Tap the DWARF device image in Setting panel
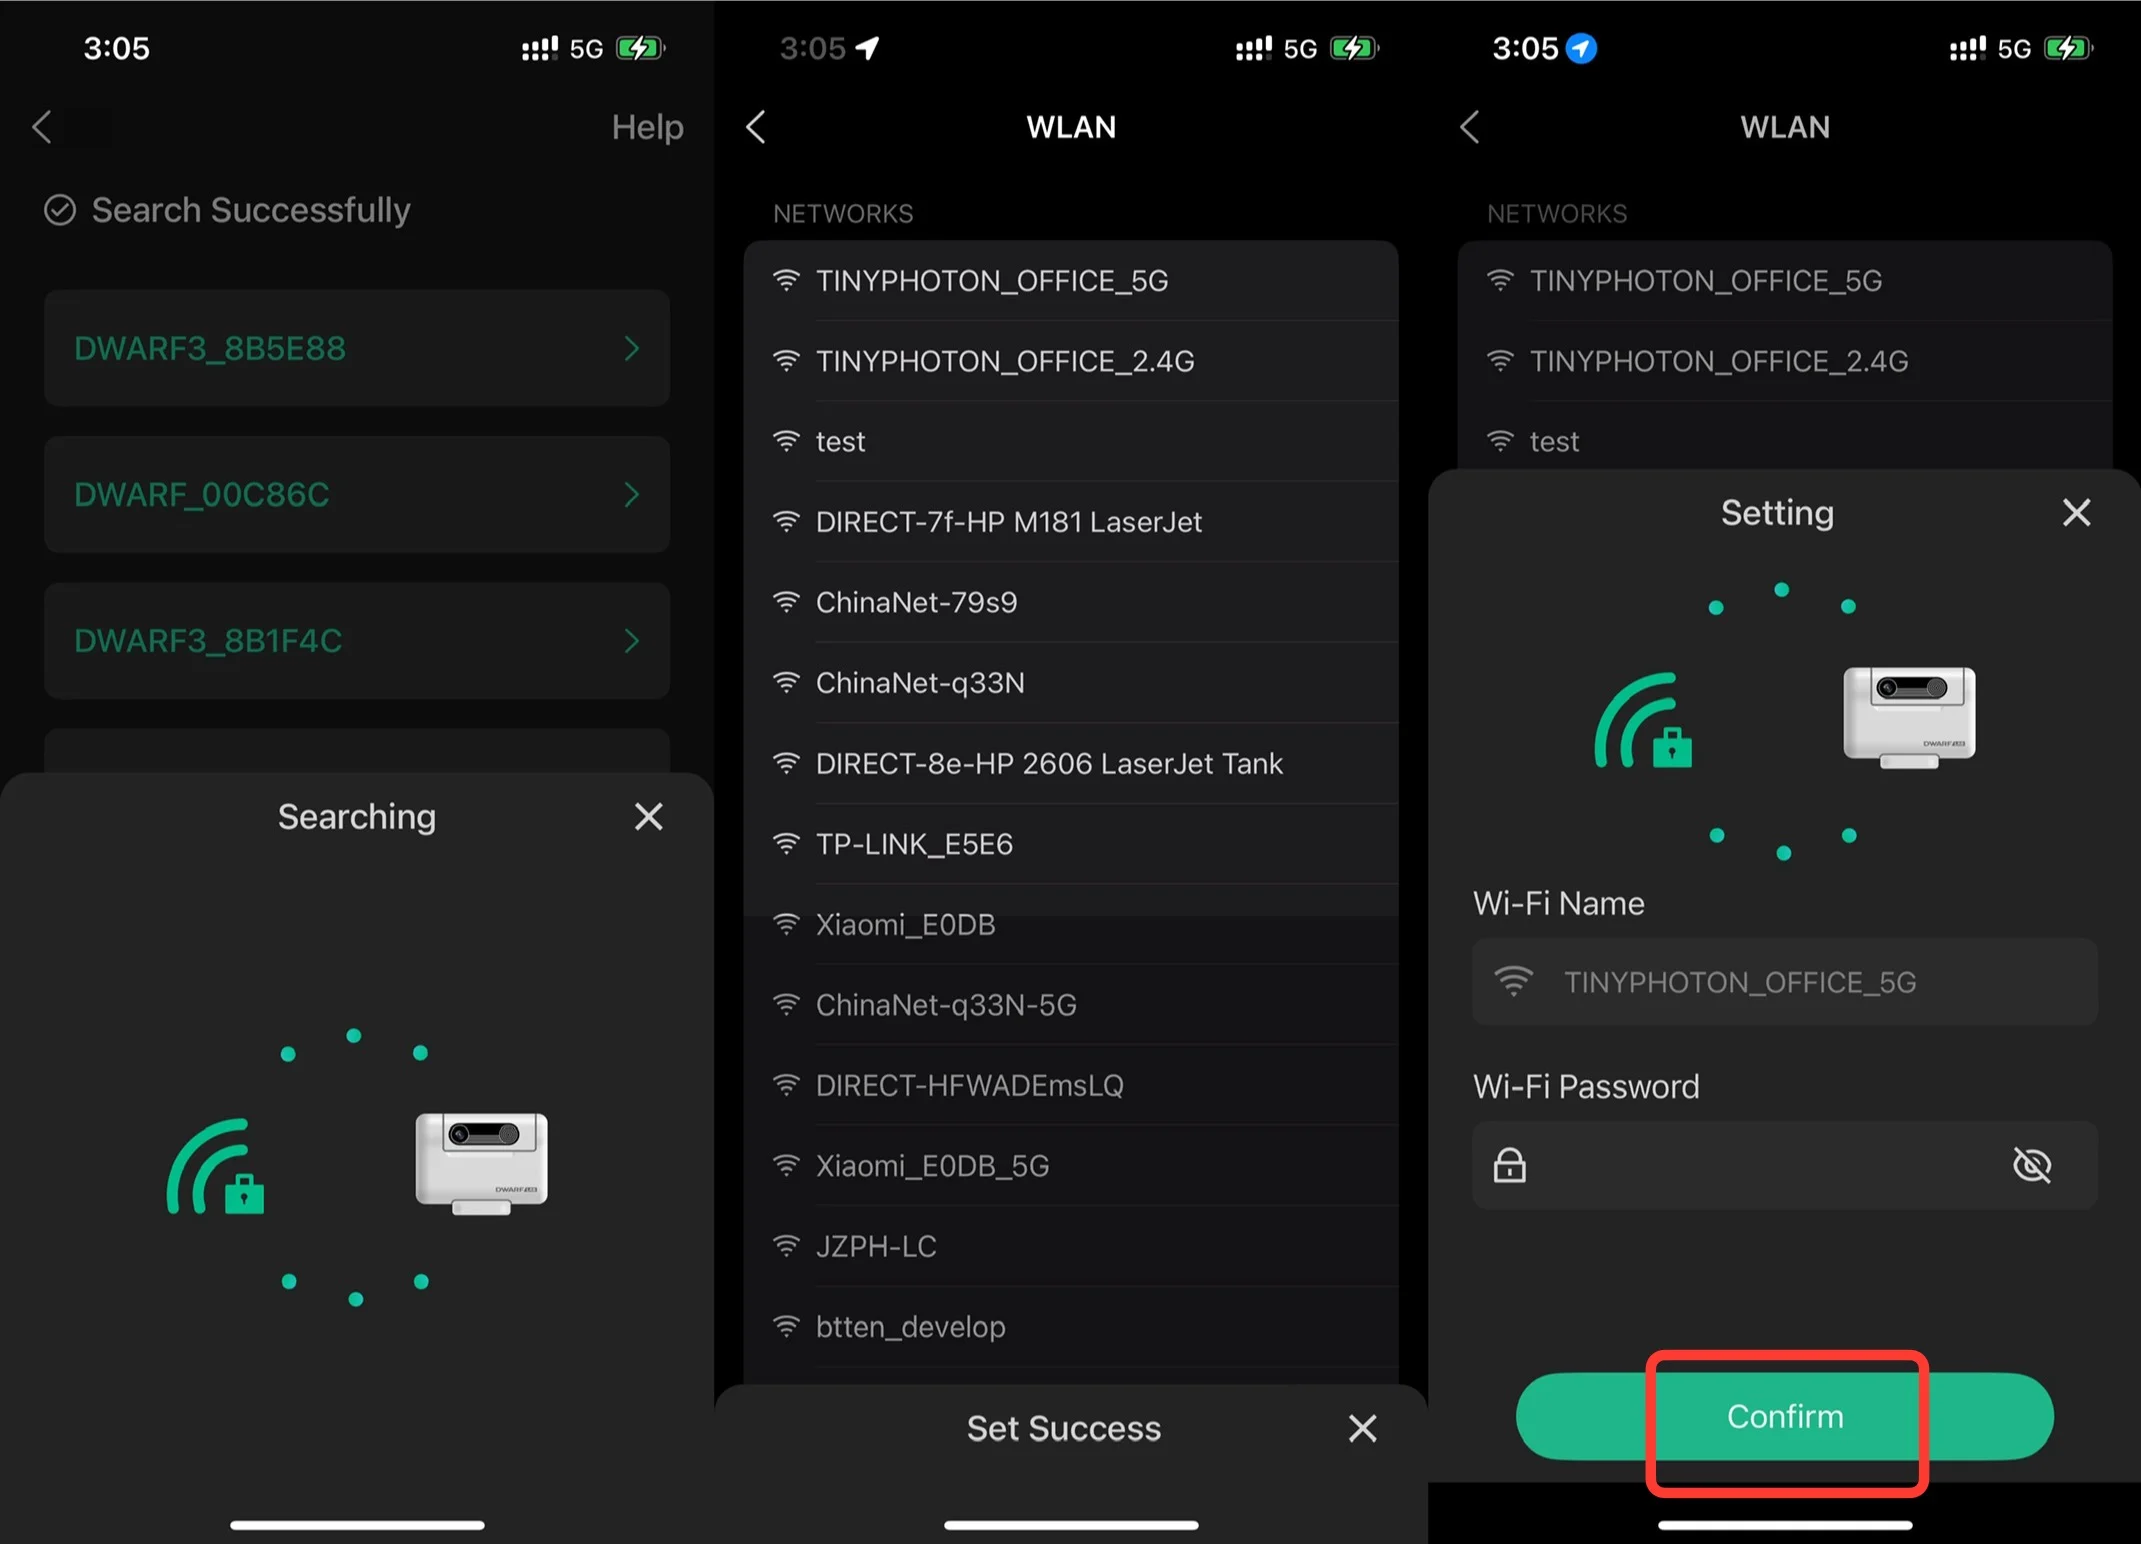Image resolution: width=2141 pixels, height=1544 pixels. pos(1908,716)
